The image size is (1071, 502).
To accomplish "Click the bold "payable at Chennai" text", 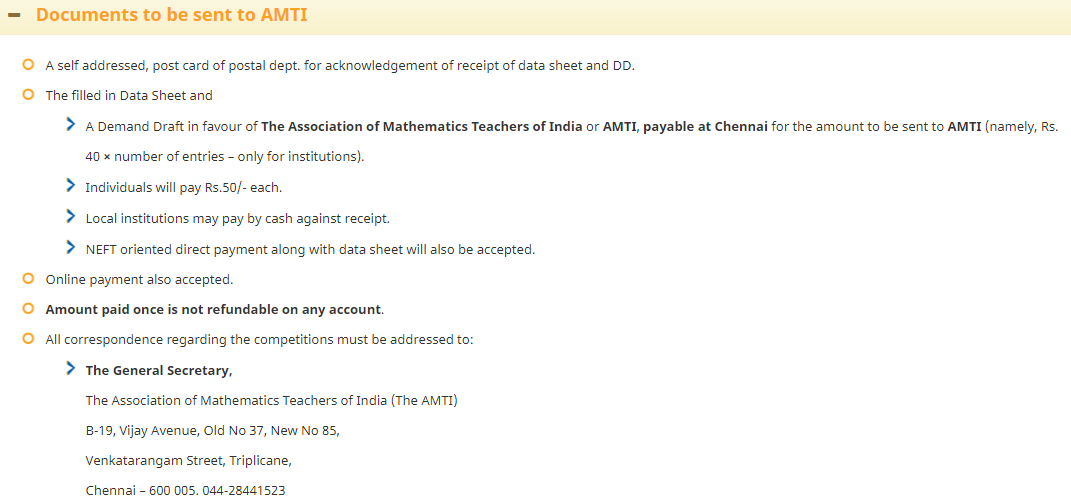I will pos(705,127).
